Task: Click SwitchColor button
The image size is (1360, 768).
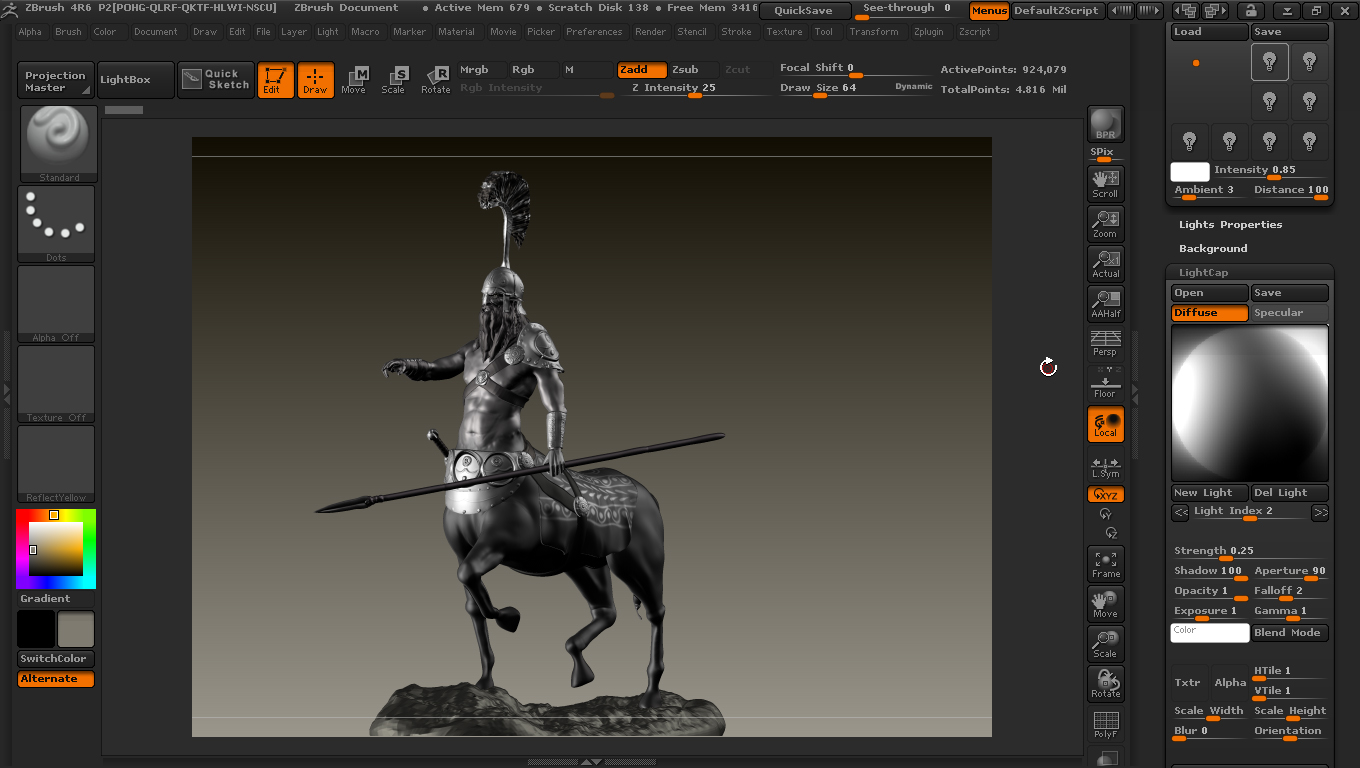Action: point(56,659)
